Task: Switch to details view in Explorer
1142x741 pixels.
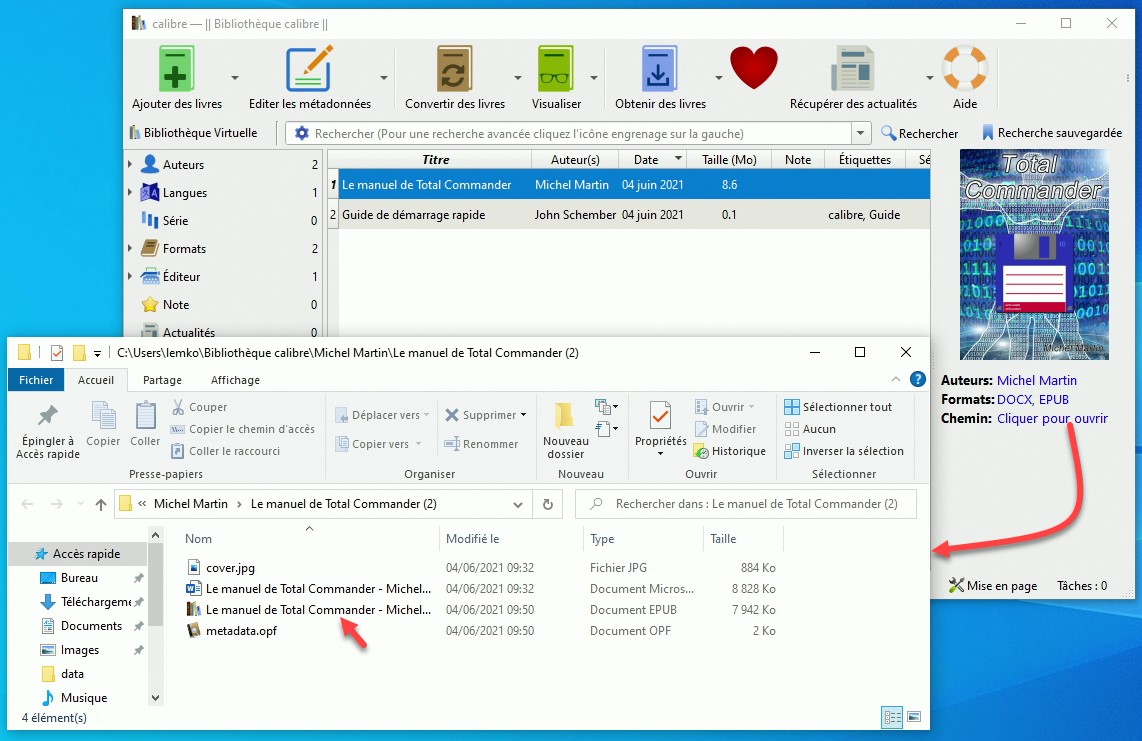Action: (891, 717)
